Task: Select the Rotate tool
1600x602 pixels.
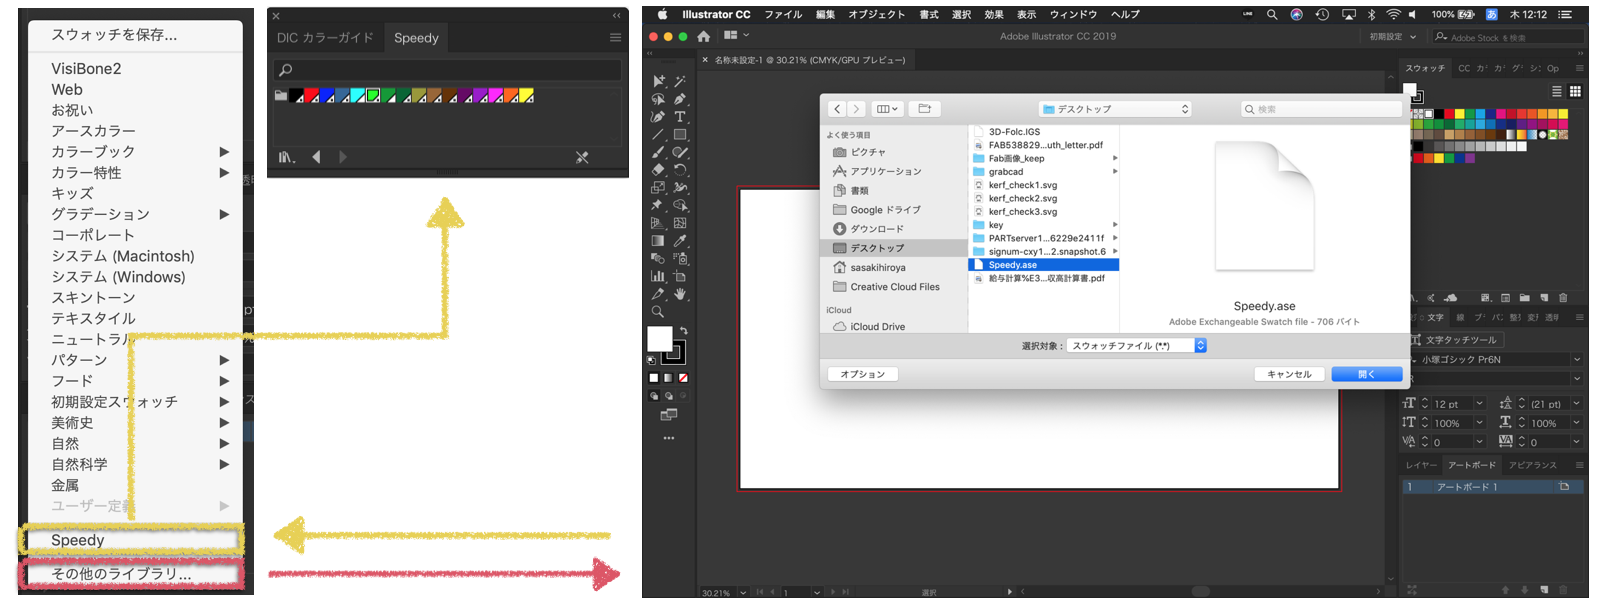Action: coord(680,169)
